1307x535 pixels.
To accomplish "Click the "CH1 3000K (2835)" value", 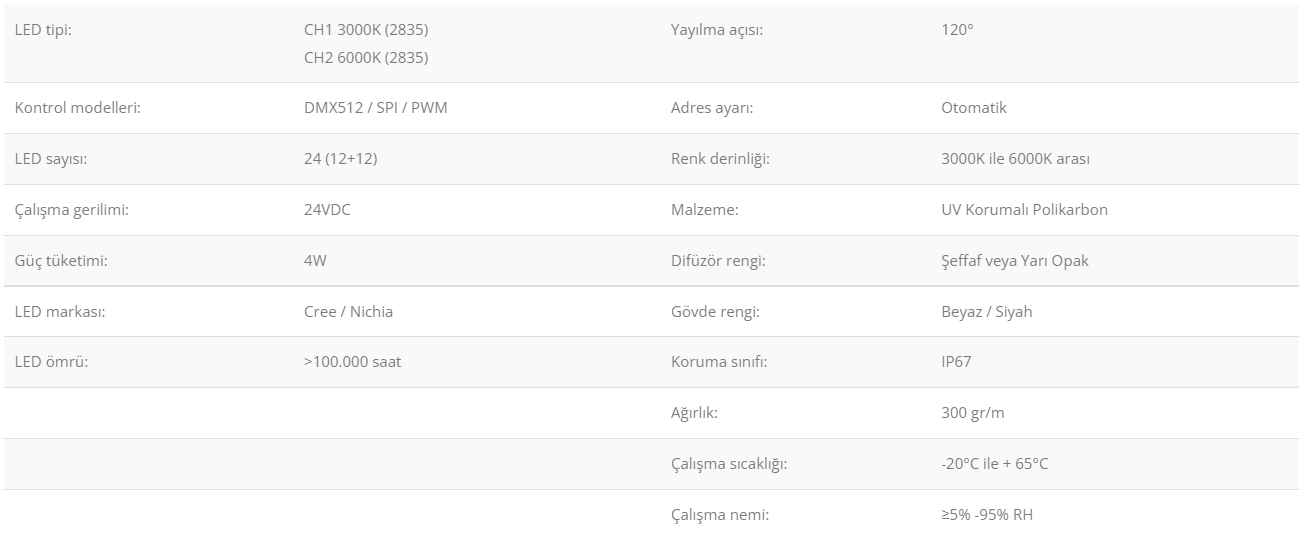I will coord(366,30).
